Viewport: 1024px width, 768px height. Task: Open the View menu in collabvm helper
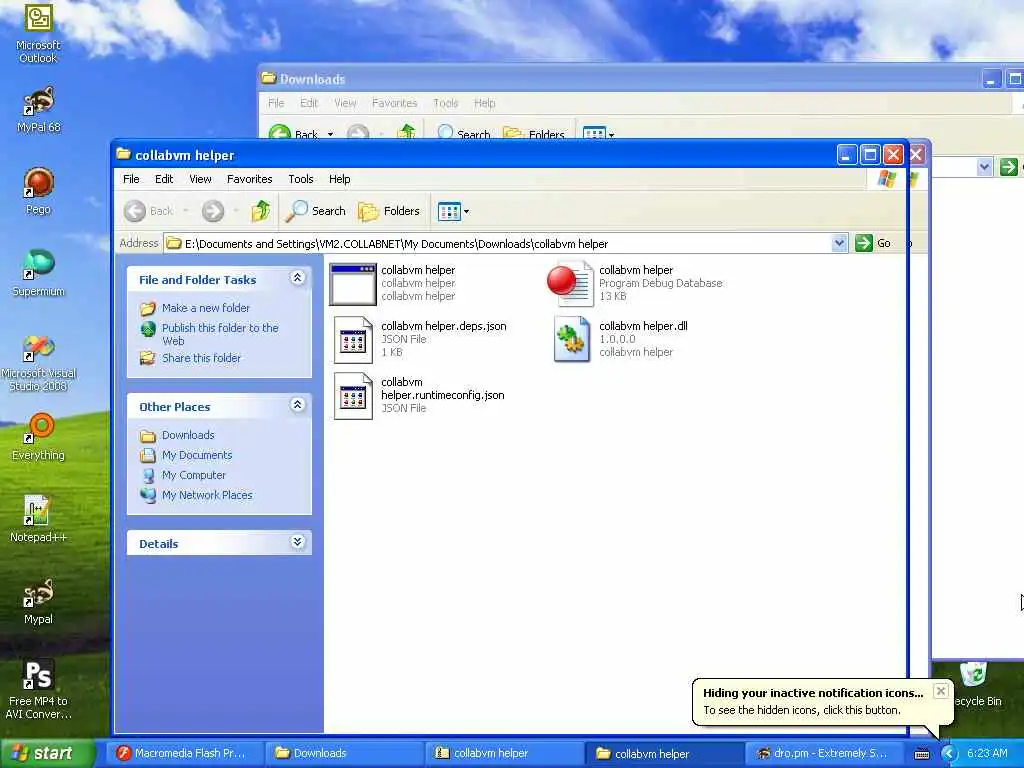(x=200, y=179)
